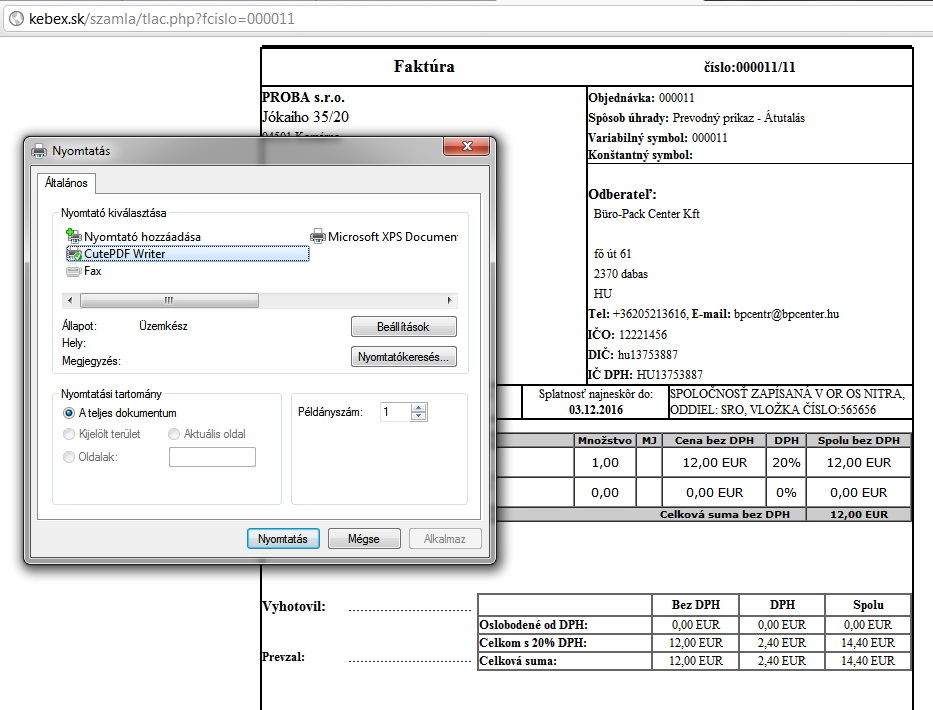
Task: Click the Nyomtatókeresés... button
Action: pos(403,357)
